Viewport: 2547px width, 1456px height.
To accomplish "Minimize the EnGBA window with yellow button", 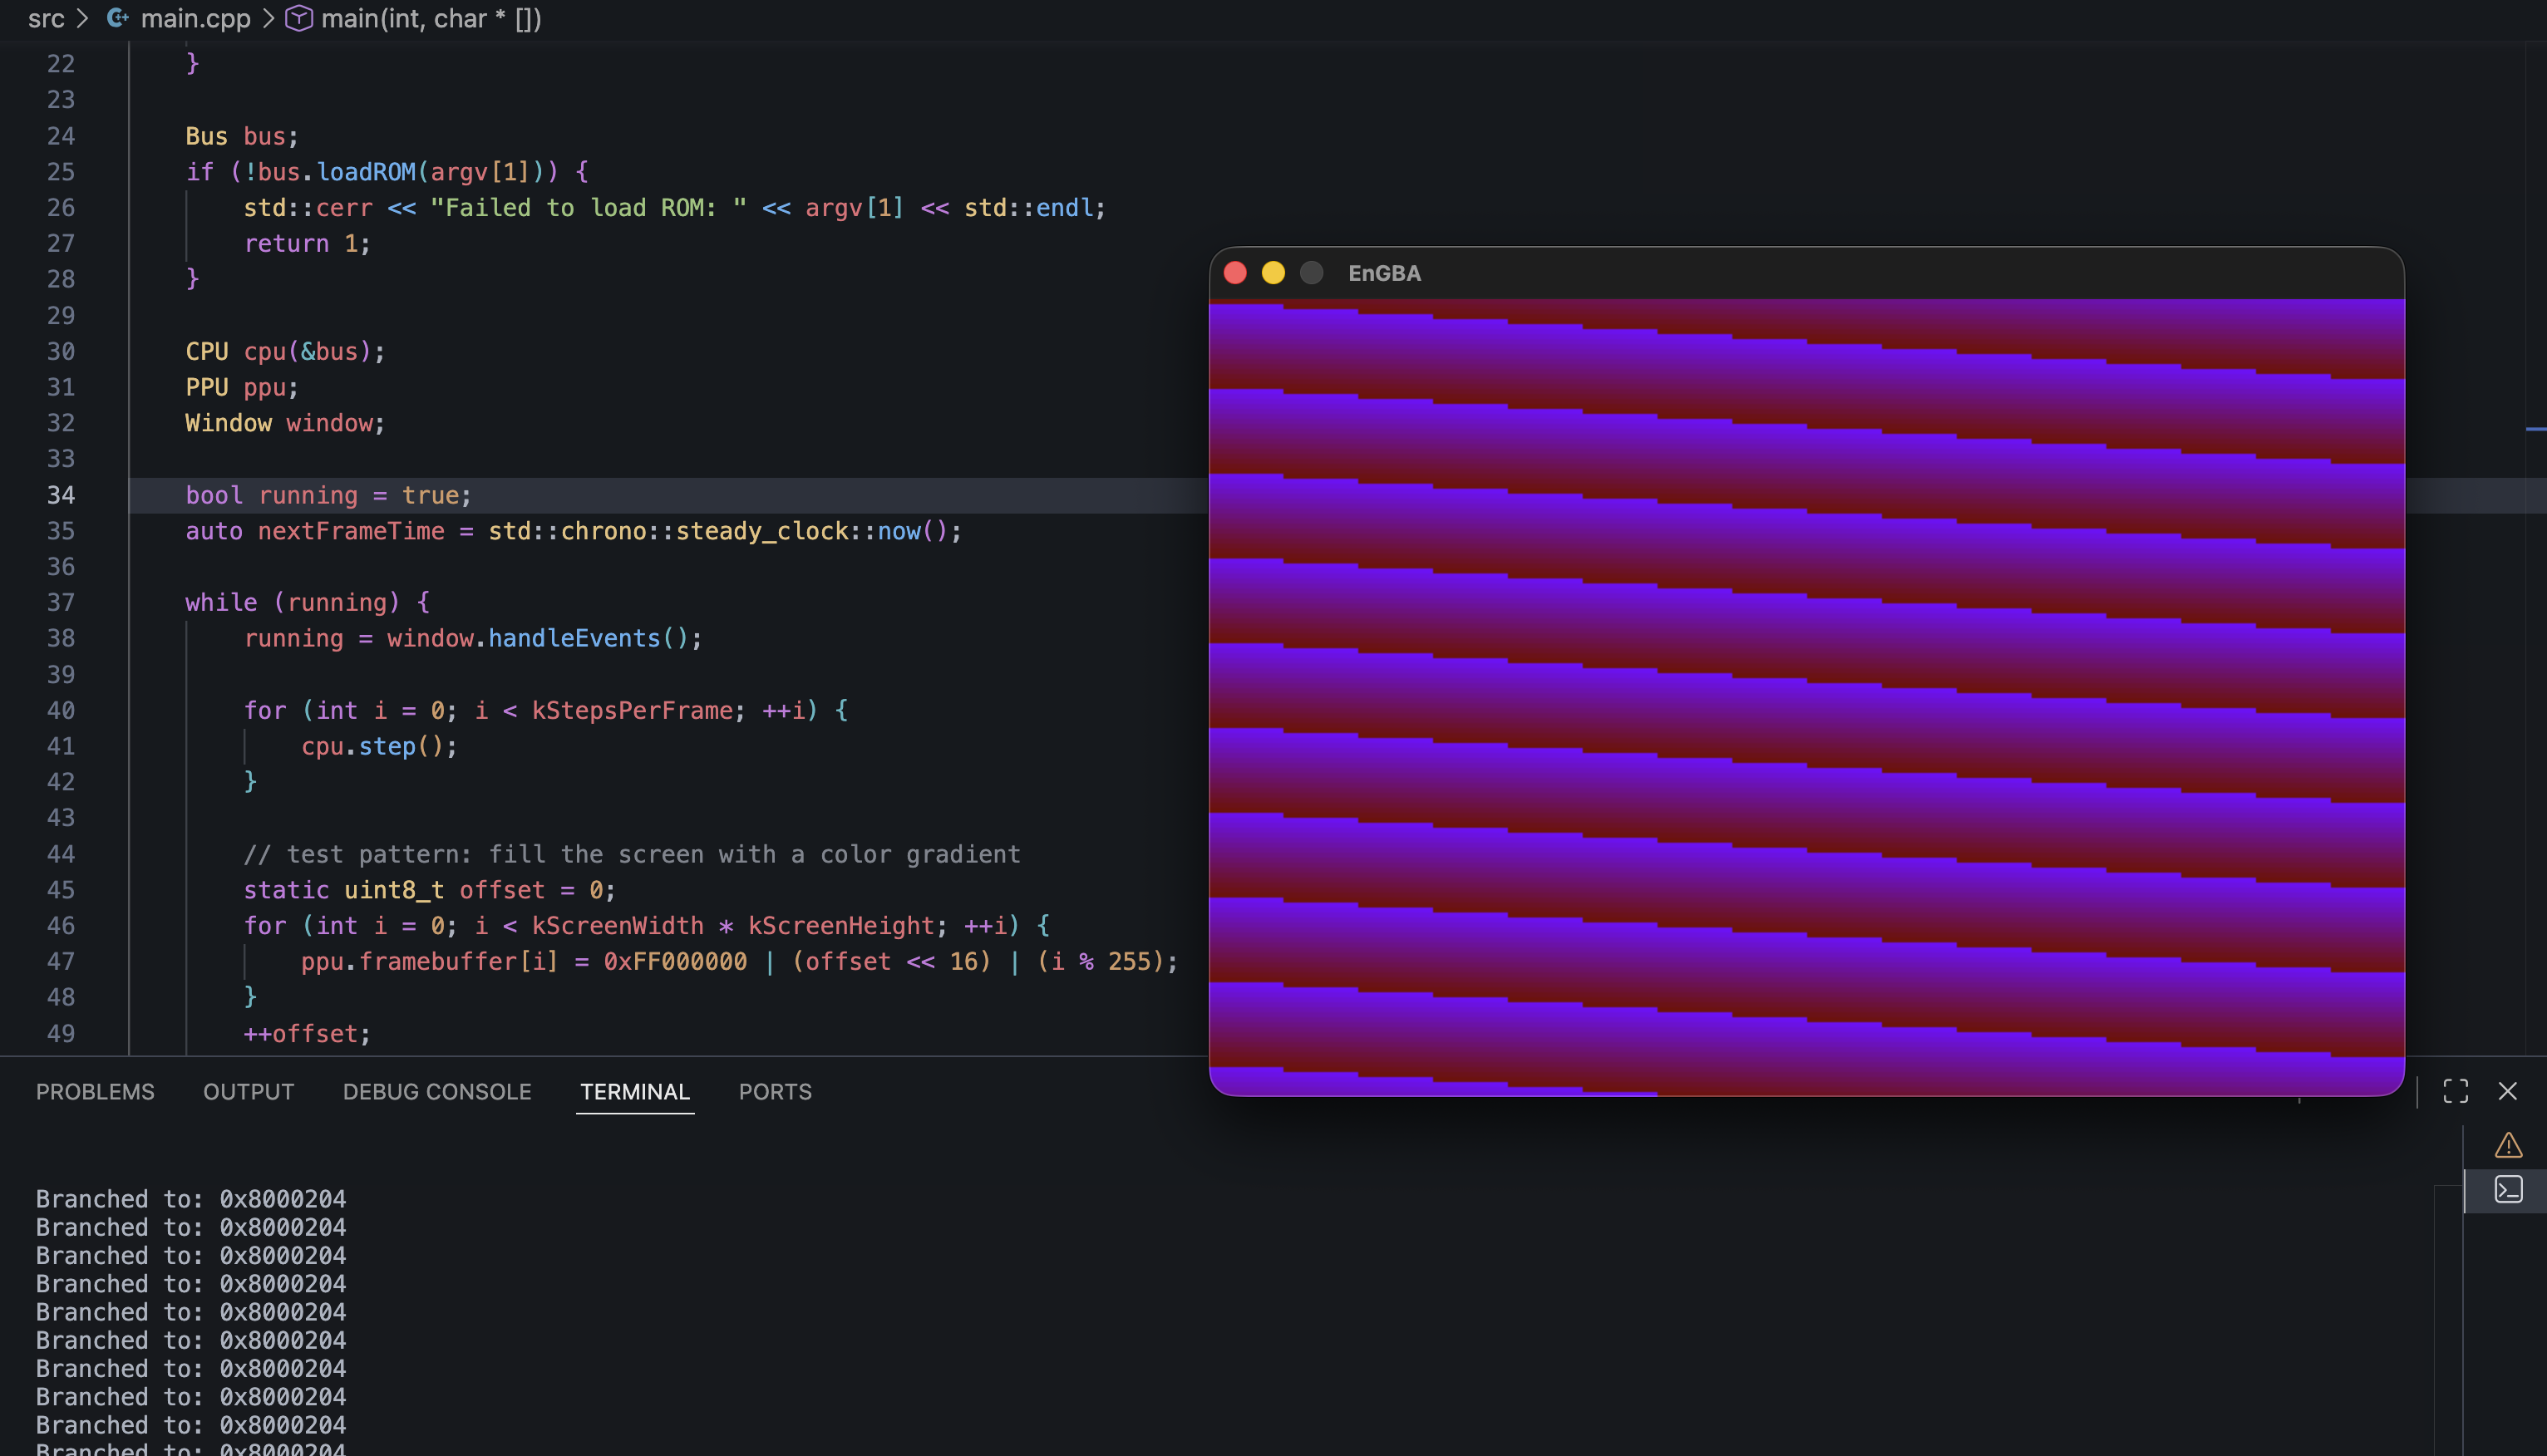I will tap(1273, 273).
